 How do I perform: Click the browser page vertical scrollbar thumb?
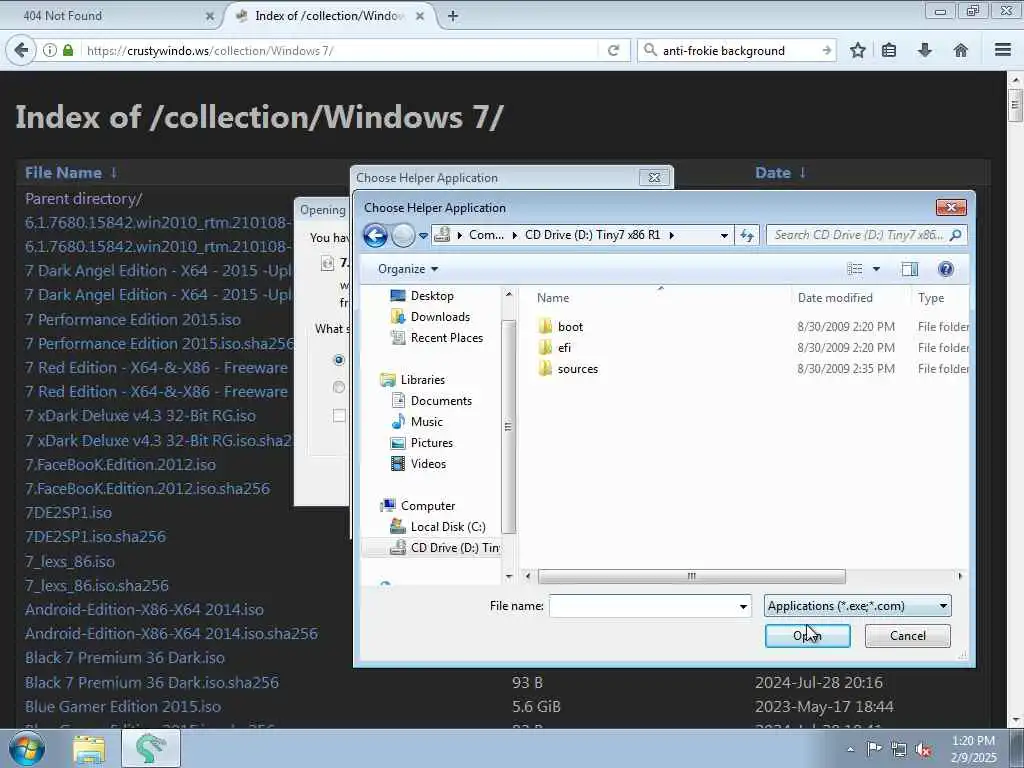click(1015, 104)
